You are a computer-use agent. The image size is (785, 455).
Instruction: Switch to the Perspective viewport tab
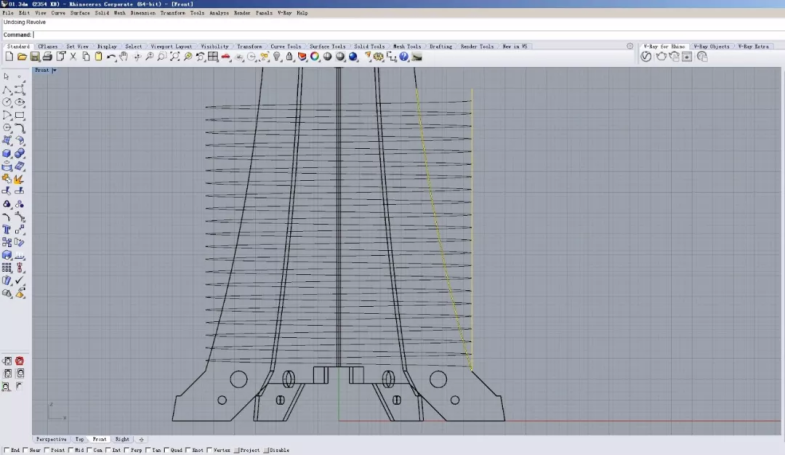52,439
